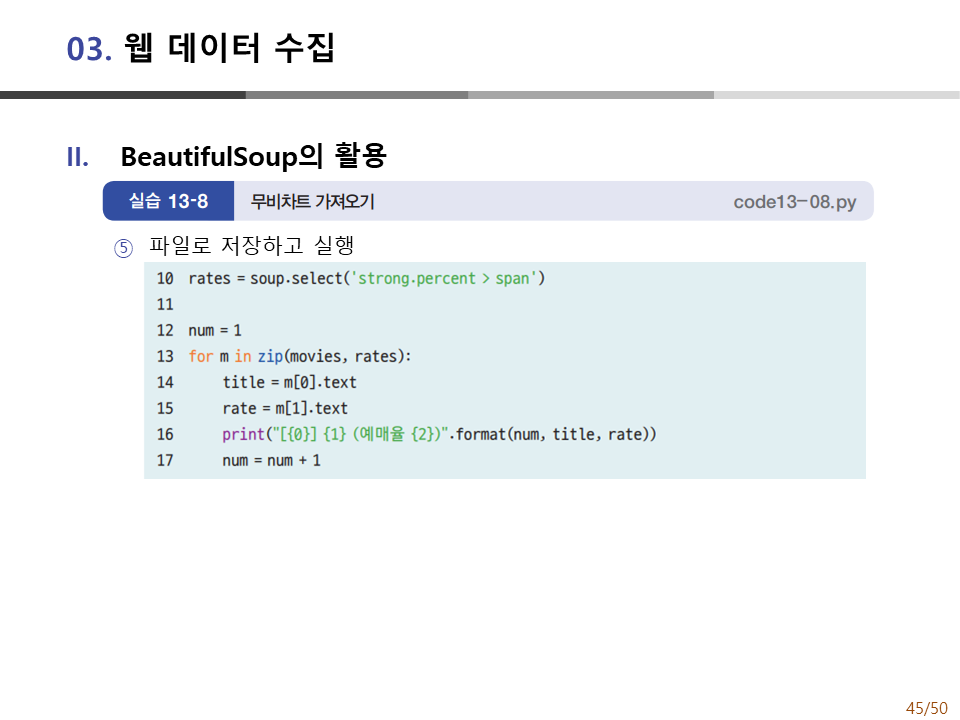Click the step text '파일로 저장하고 실행'
The image size is (960, 720).
[252, 246]
